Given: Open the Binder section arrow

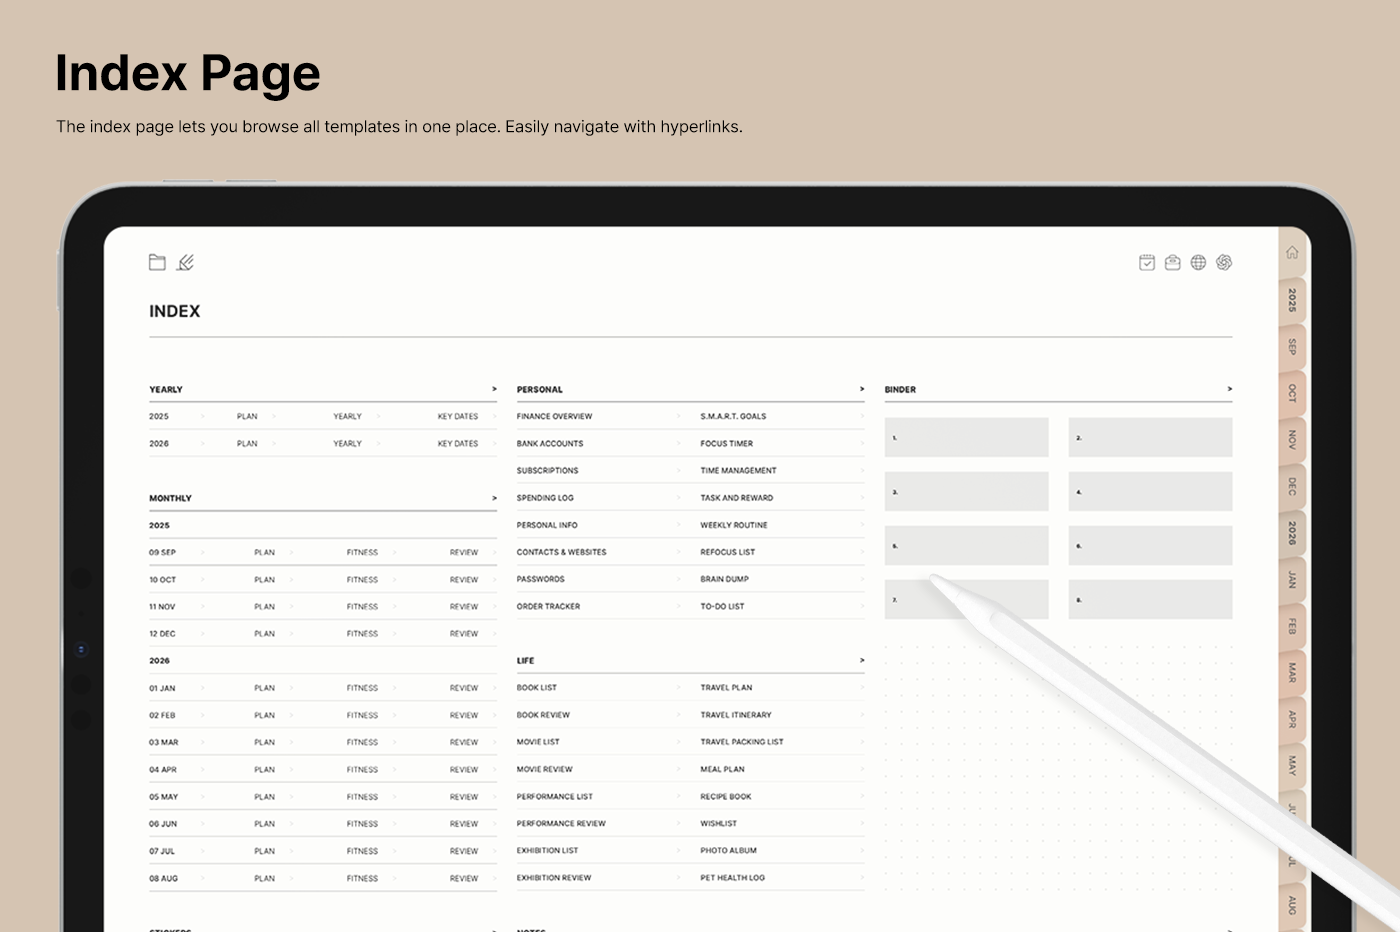Looking at the screenshot, I should [1229, 389].
